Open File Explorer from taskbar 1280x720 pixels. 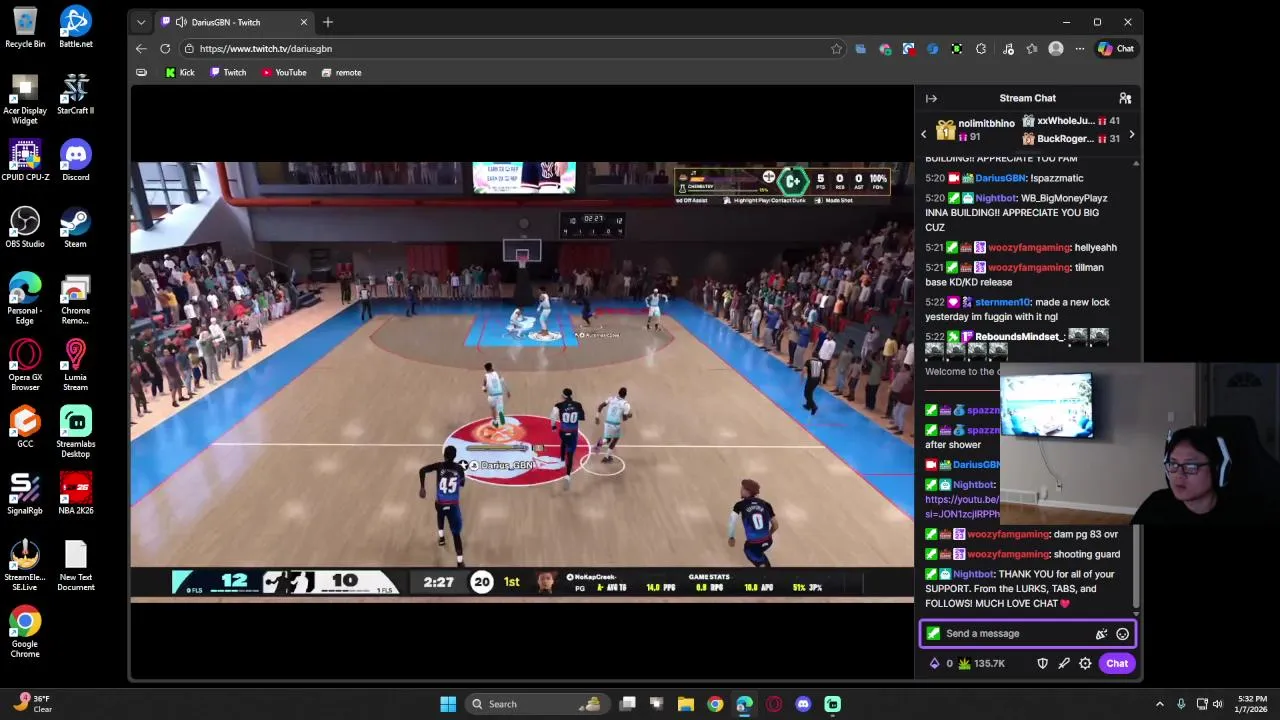[686, 704]
